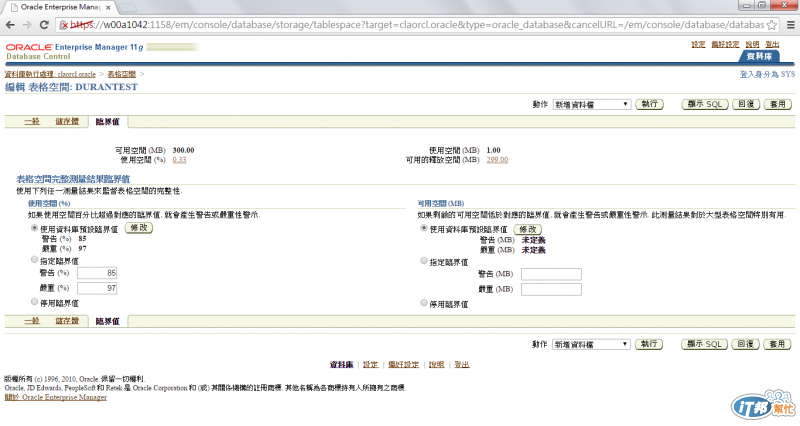Select 指定臨界值 radio under 使用空間 (%)
Image resolution: width=800 pixels, height=426 pixels.
tap(34, 260)
